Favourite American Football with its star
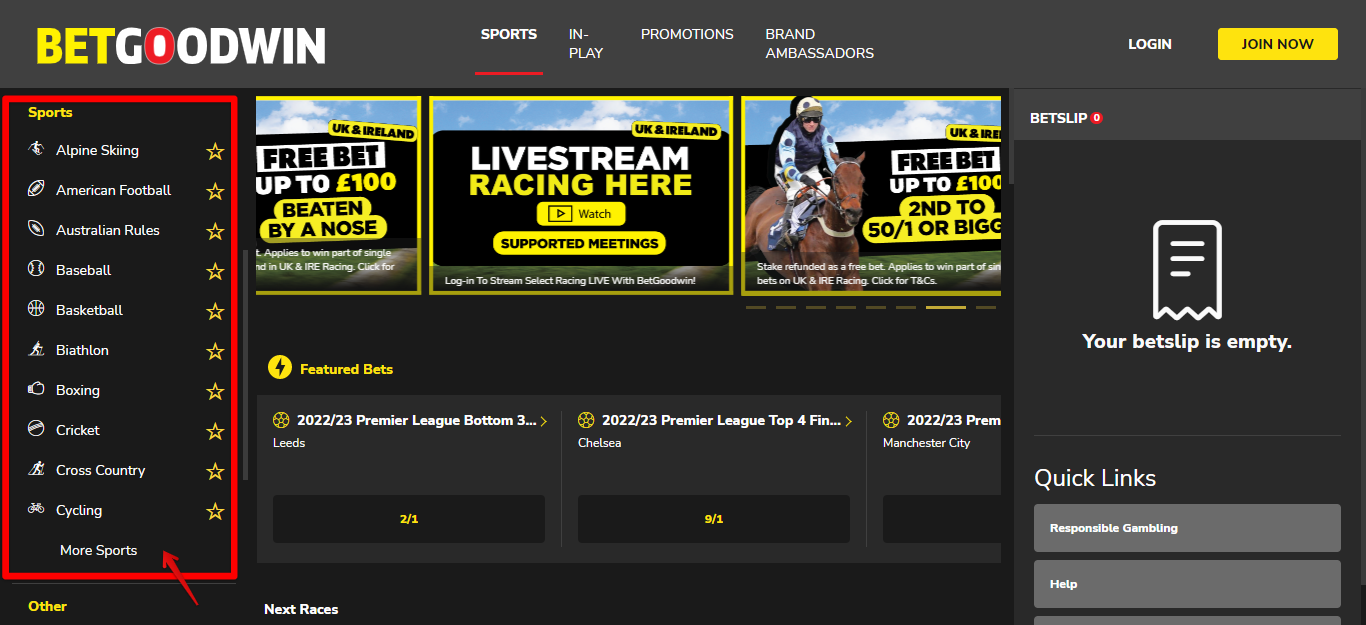Screen dimensions: 1366x625 215,191
